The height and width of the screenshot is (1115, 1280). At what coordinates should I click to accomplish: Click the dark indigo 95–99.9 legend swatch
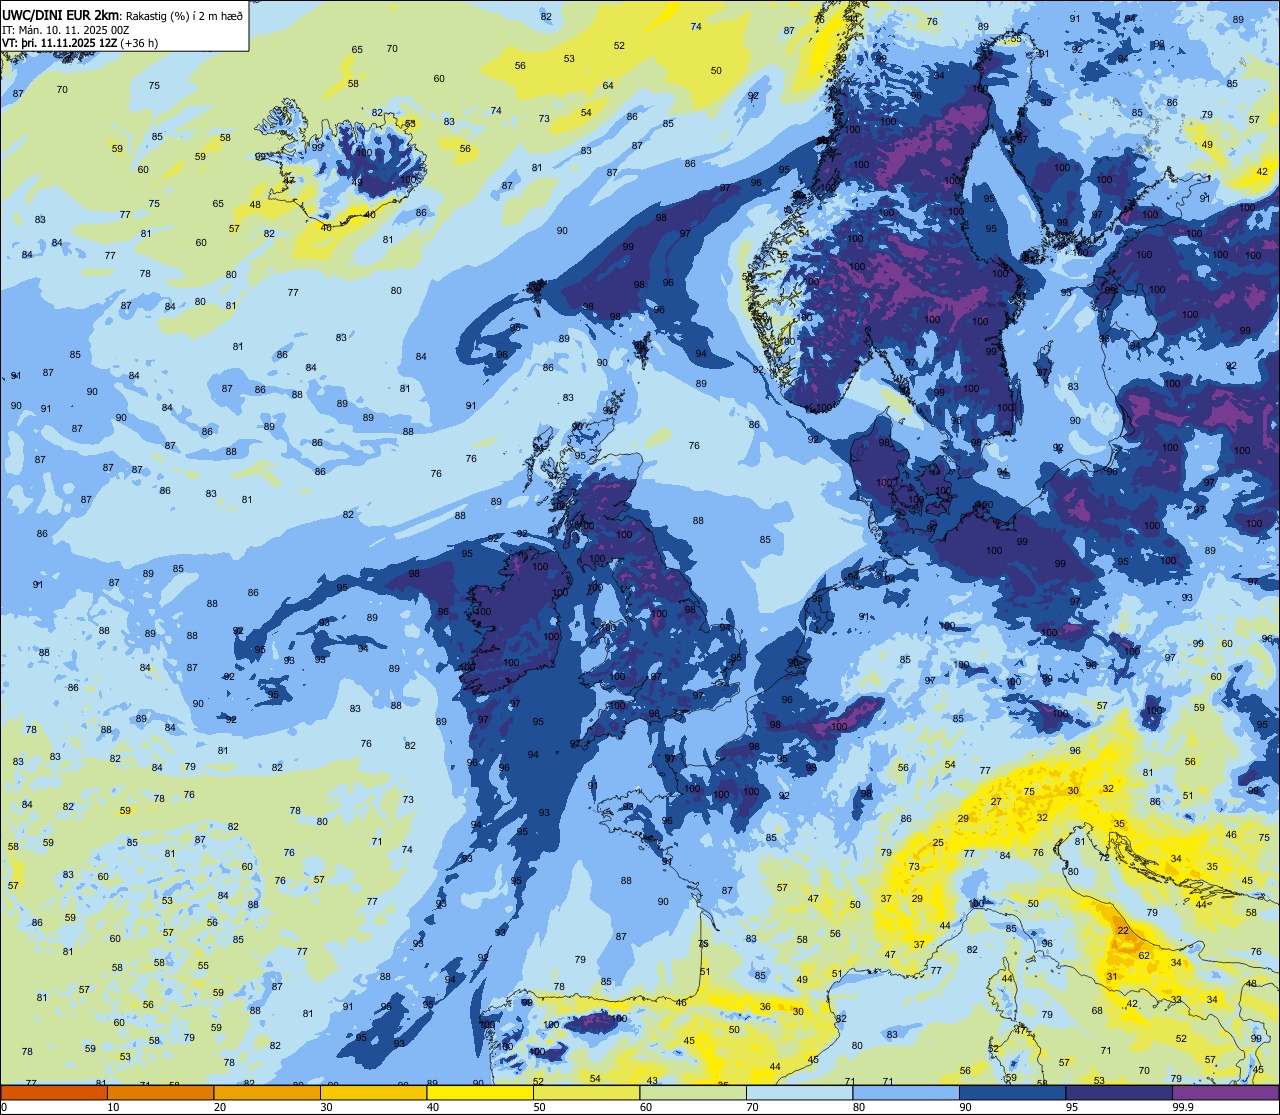[x=1119, y=1093]
